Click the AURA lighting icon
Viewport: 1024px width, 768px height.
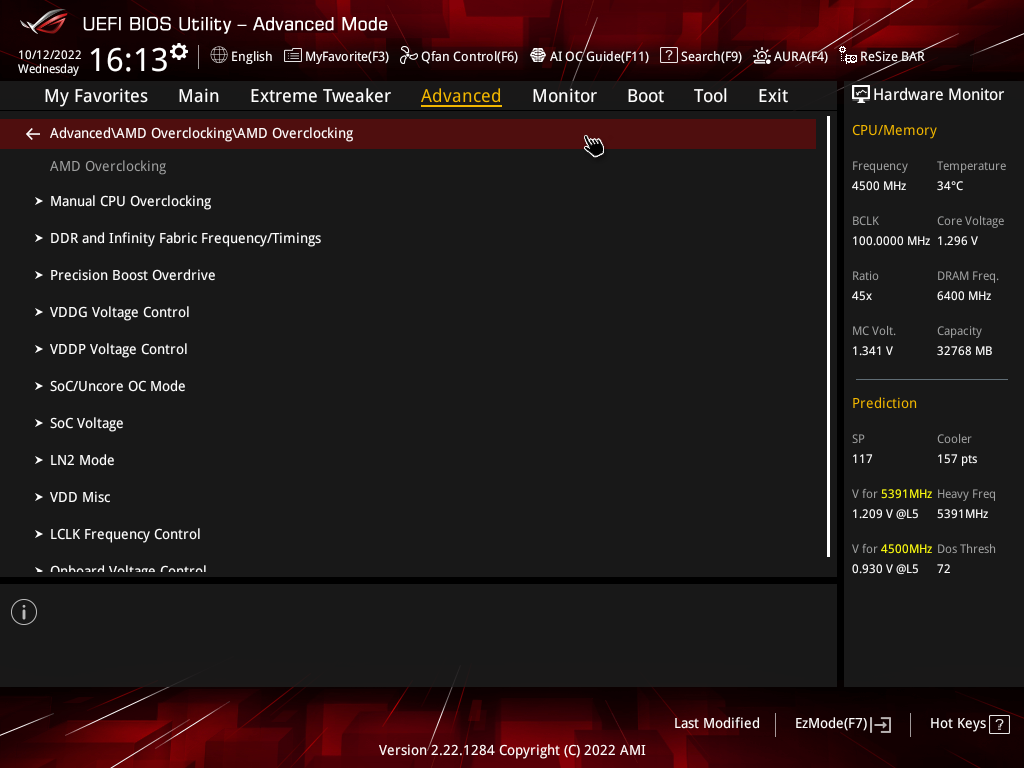(761, 56)
